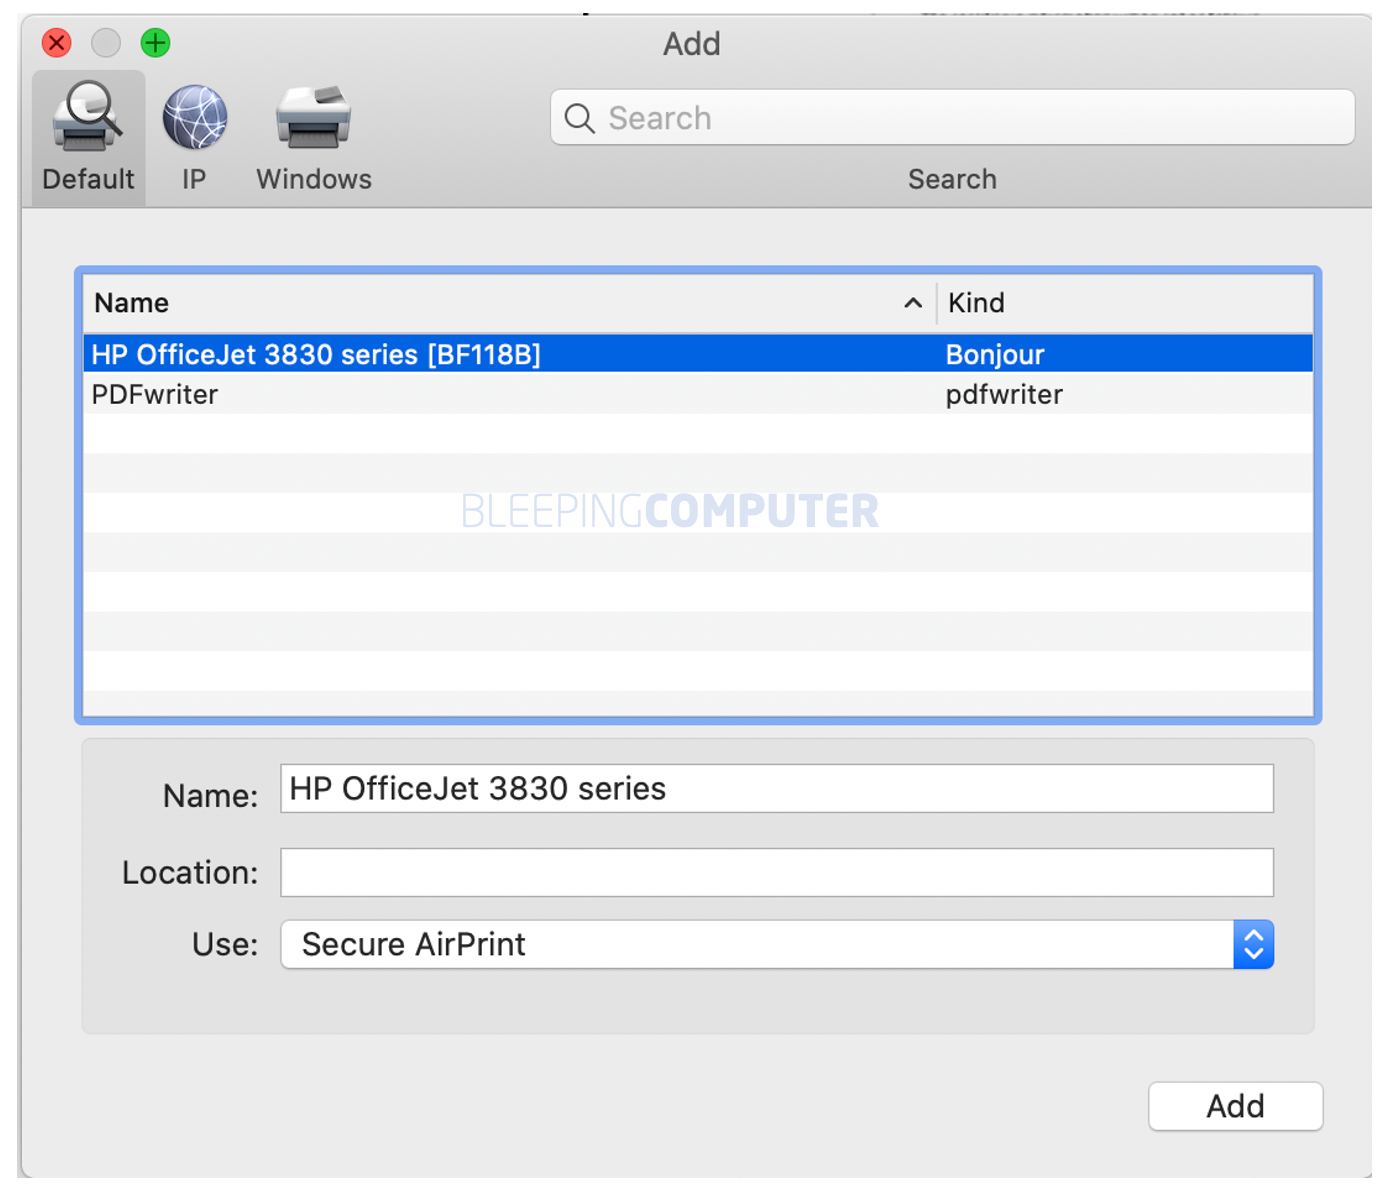
Task: Zoom the Add window with green button
Action: point(155,43)
